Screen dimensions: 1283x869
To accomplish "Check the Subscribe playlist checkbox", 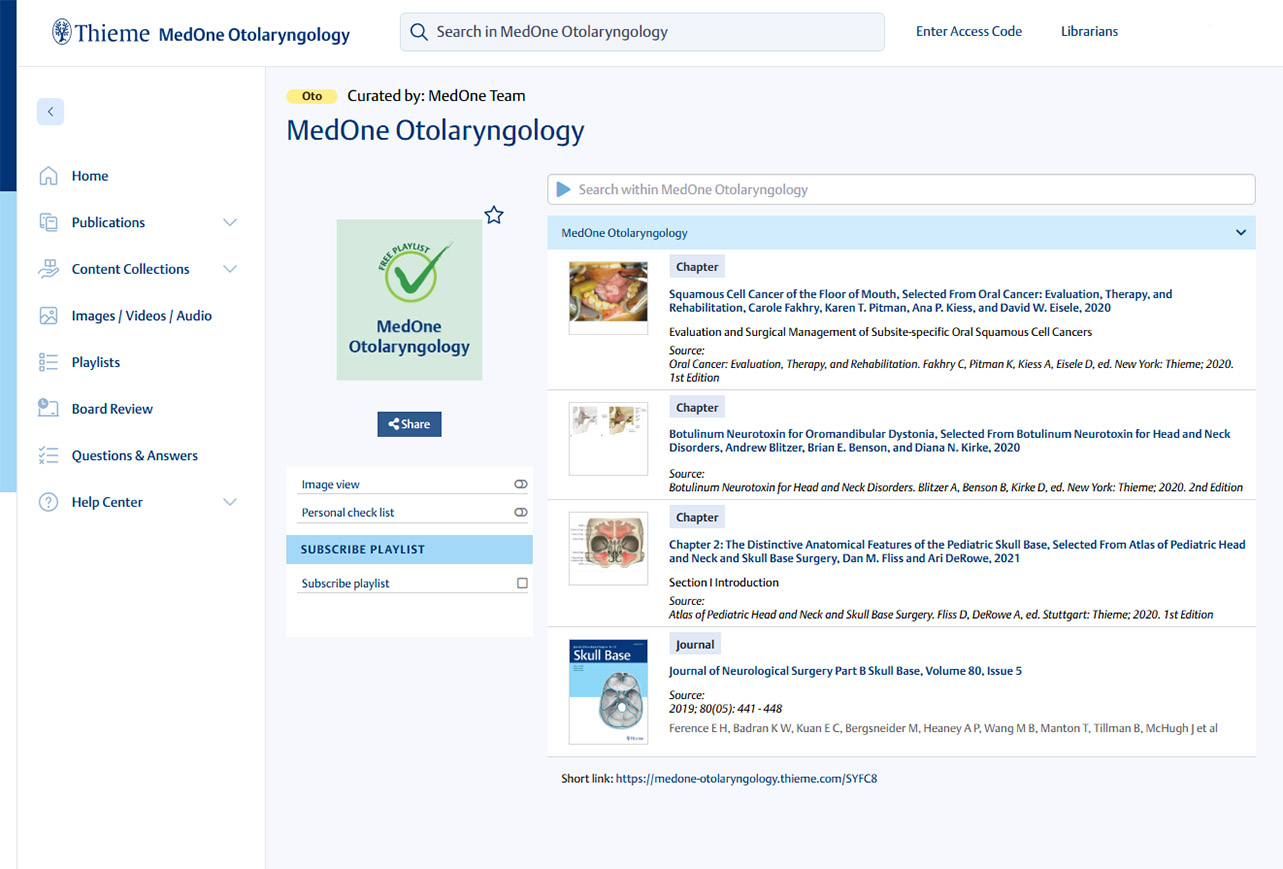I will [x=522, y=583].
